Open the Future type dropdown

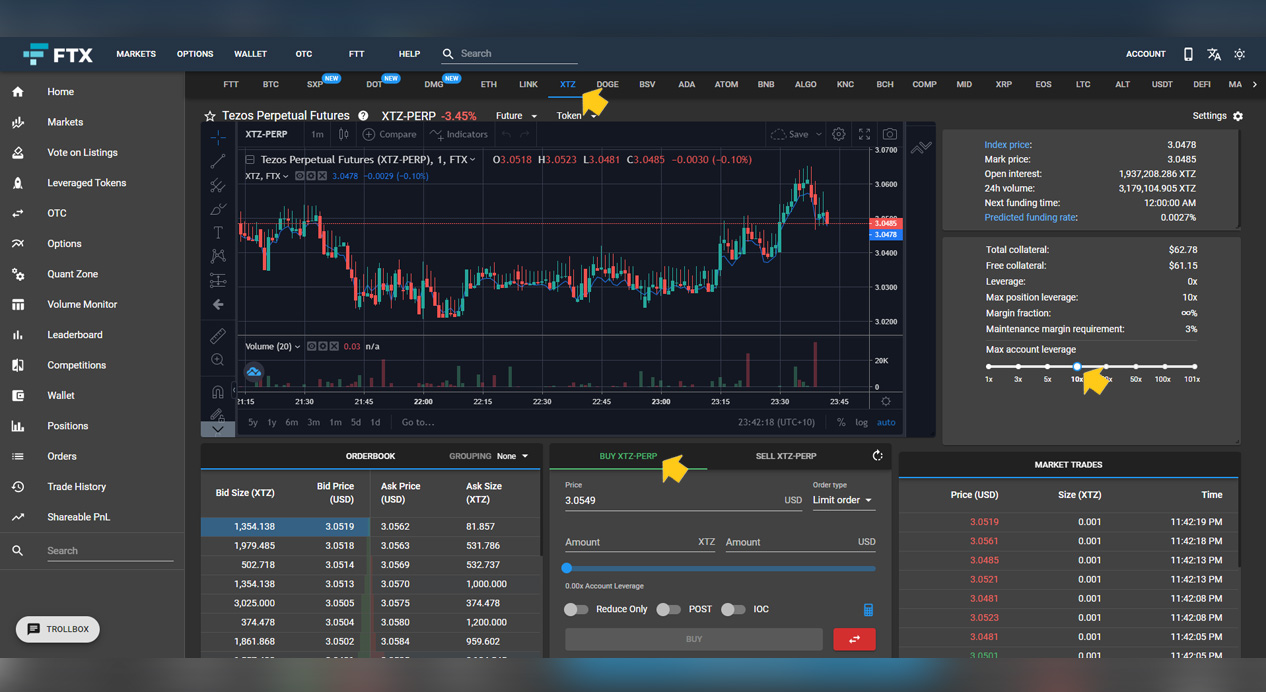(516, 116)
